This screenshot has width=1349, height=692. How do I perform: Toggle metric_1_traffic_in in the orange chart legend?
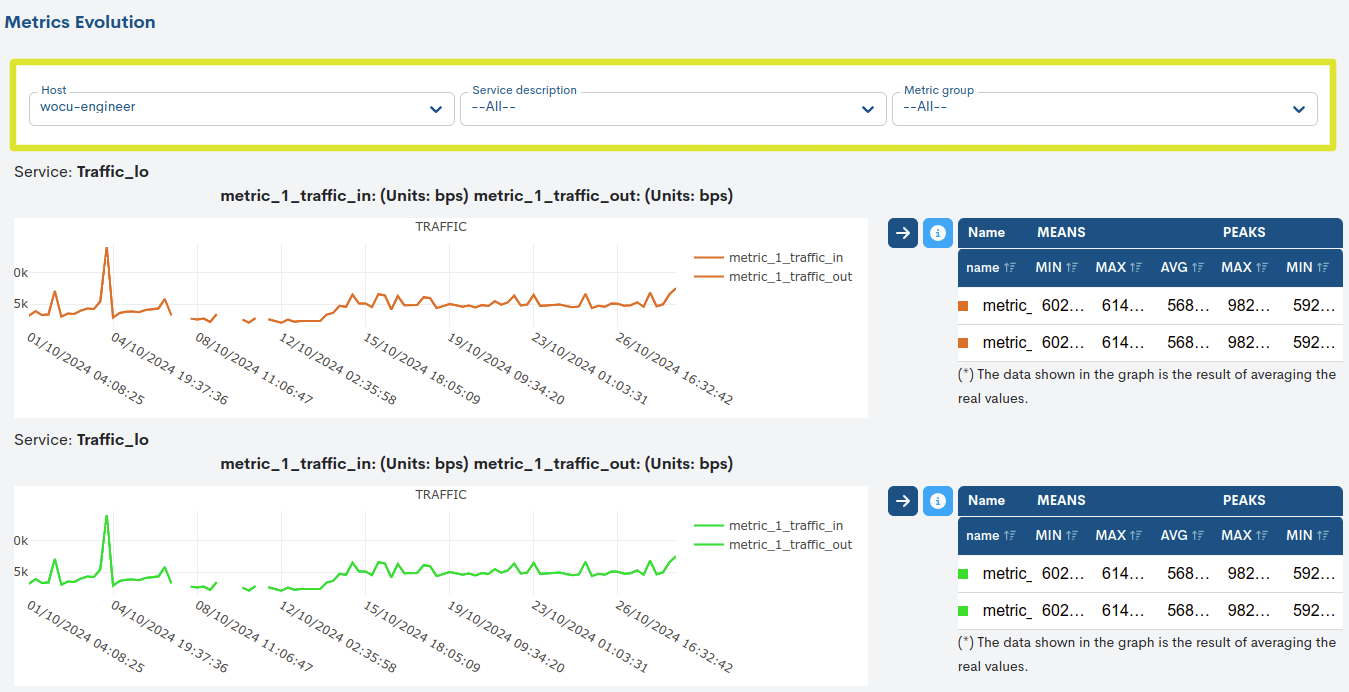tap(769, 257)
